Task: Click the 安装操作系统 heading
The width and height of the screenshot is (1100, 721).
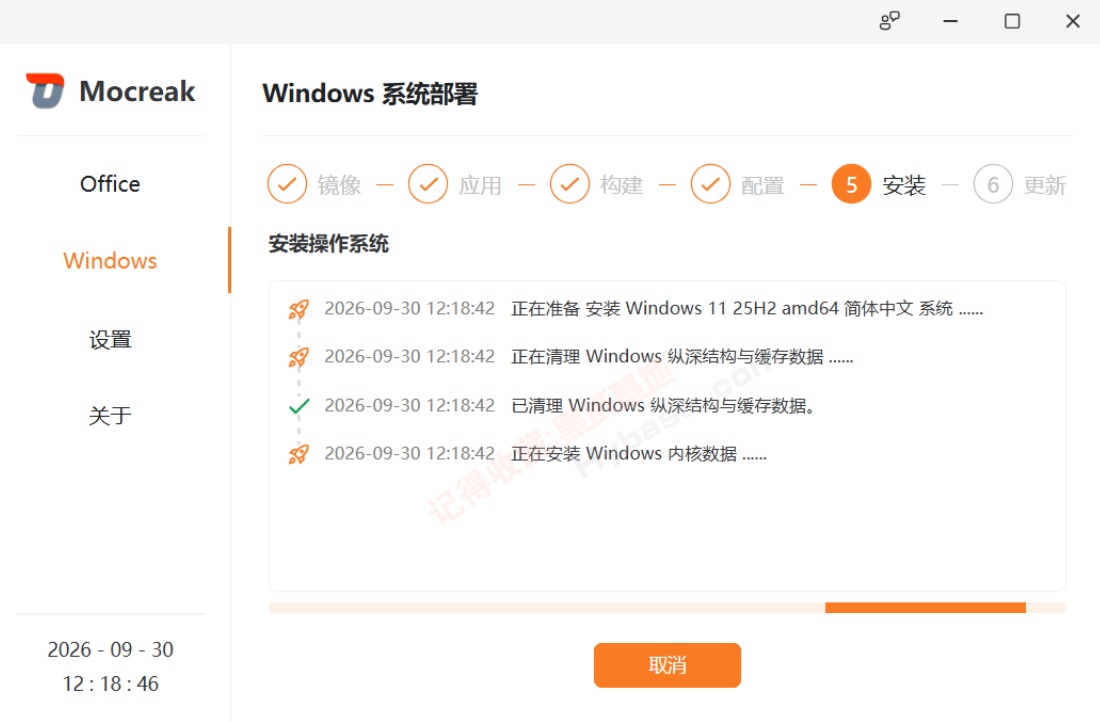Action: point(328,244)
